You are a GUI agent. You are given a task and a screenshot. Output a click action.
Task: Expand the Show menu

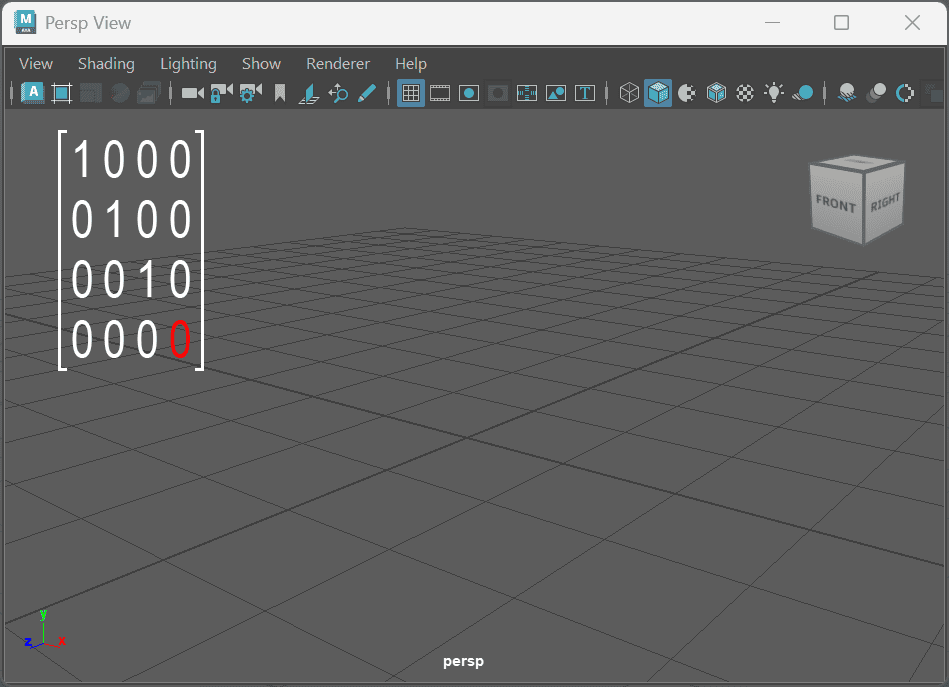coord(261,63)
